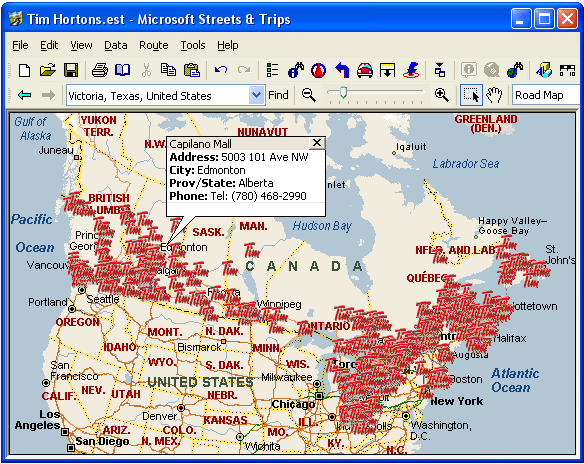Click the Undo arrow icon
Image resolution: width=584 pixels, height=464 pixels.
[x=221, y=70]
